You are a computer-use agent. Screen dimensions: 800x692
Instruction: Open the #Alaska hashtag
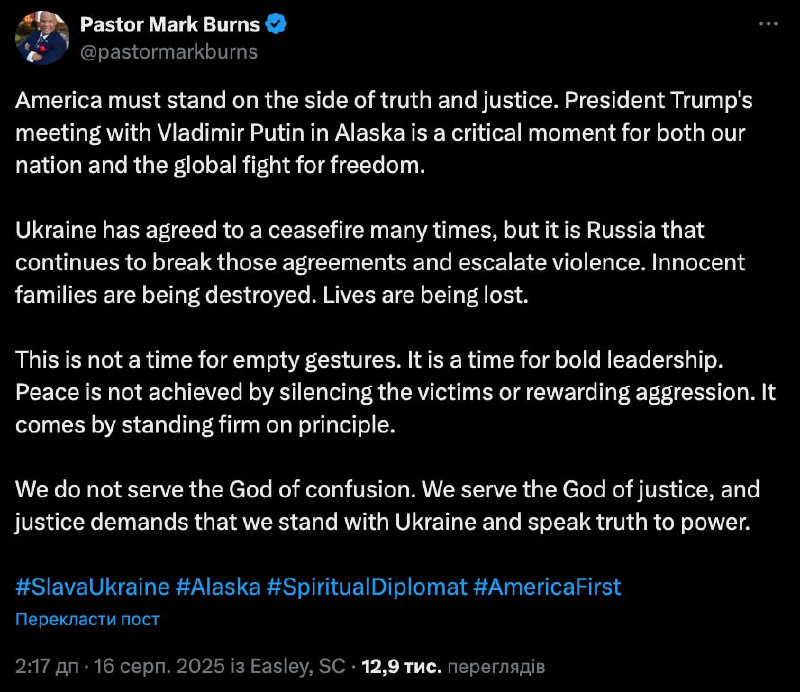pyautogui.click(x=216, y=586)
